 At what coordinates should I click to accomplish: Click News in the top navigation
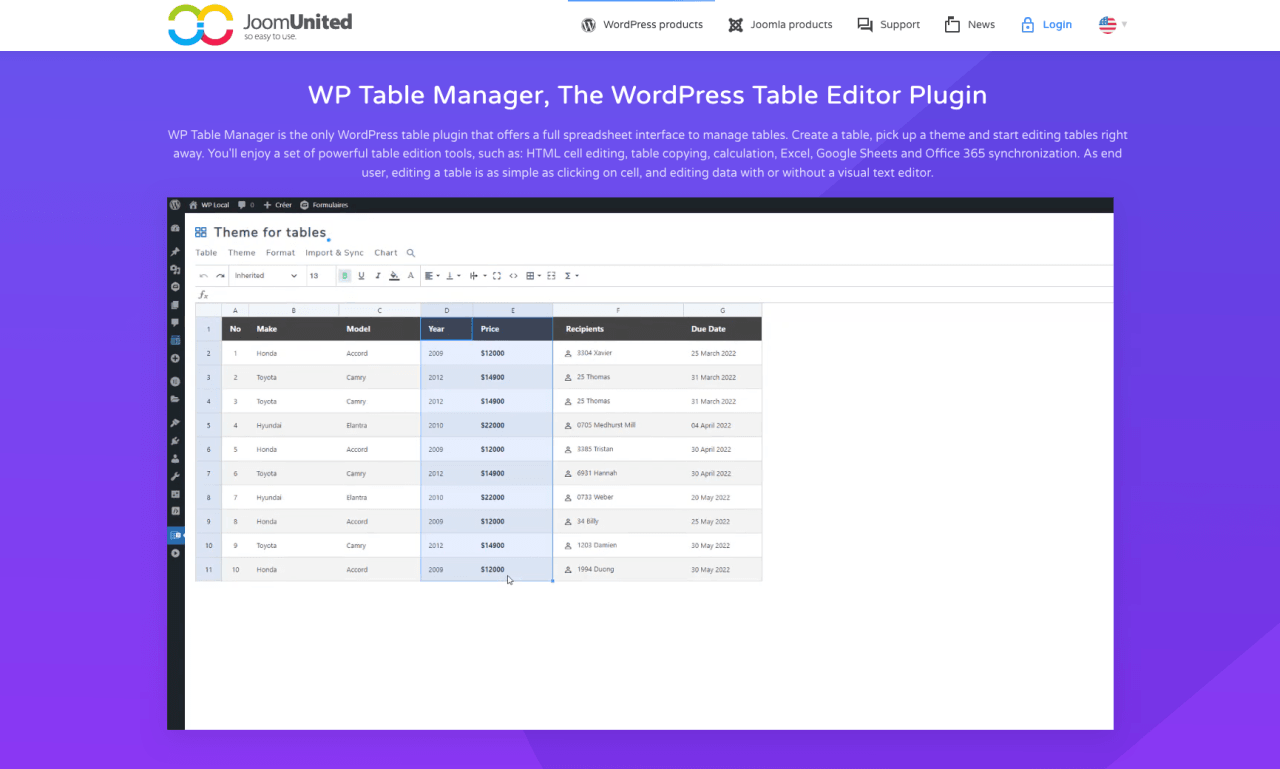pos(969,25)
